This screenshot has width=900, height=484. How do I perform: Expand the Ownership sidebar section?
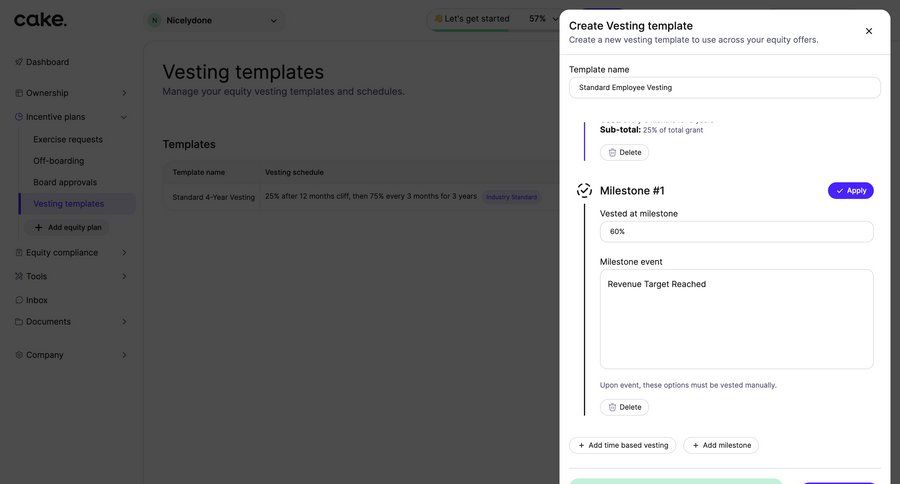tap(124, 93)
